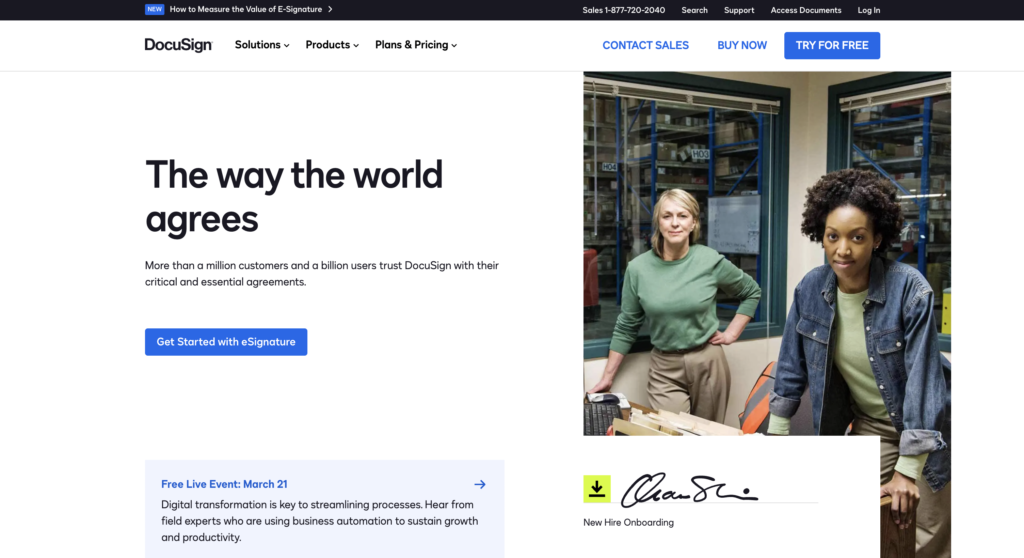Open Search in the top bar
The image size is (1024, 558).
(694, 10)
